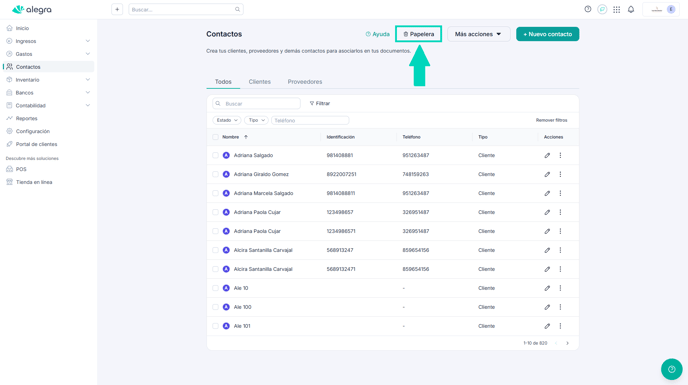Open more options for Adriana Salgado
This screenshot has height=385, width=688.
pos(560,155)
